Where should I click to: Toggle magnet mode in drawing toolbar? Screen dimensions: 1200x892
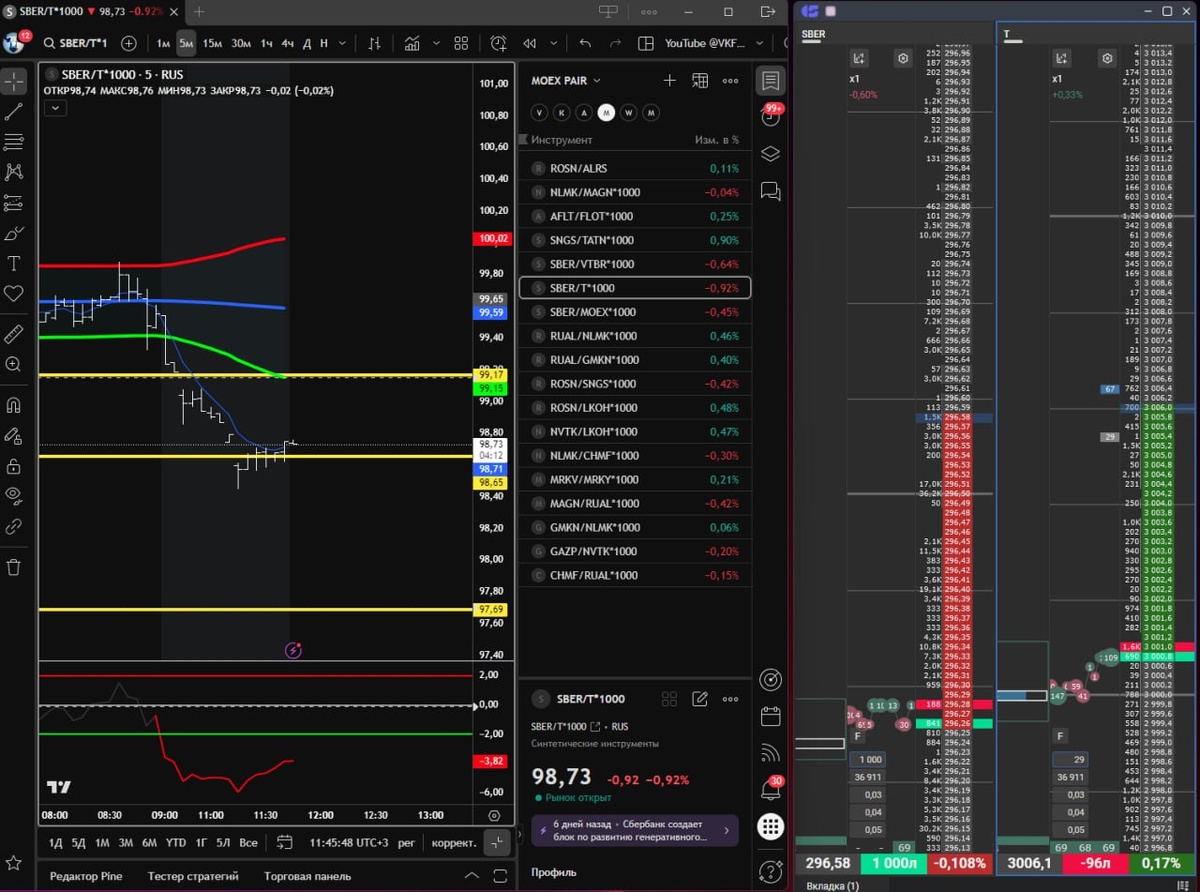[x=14, y=405]
